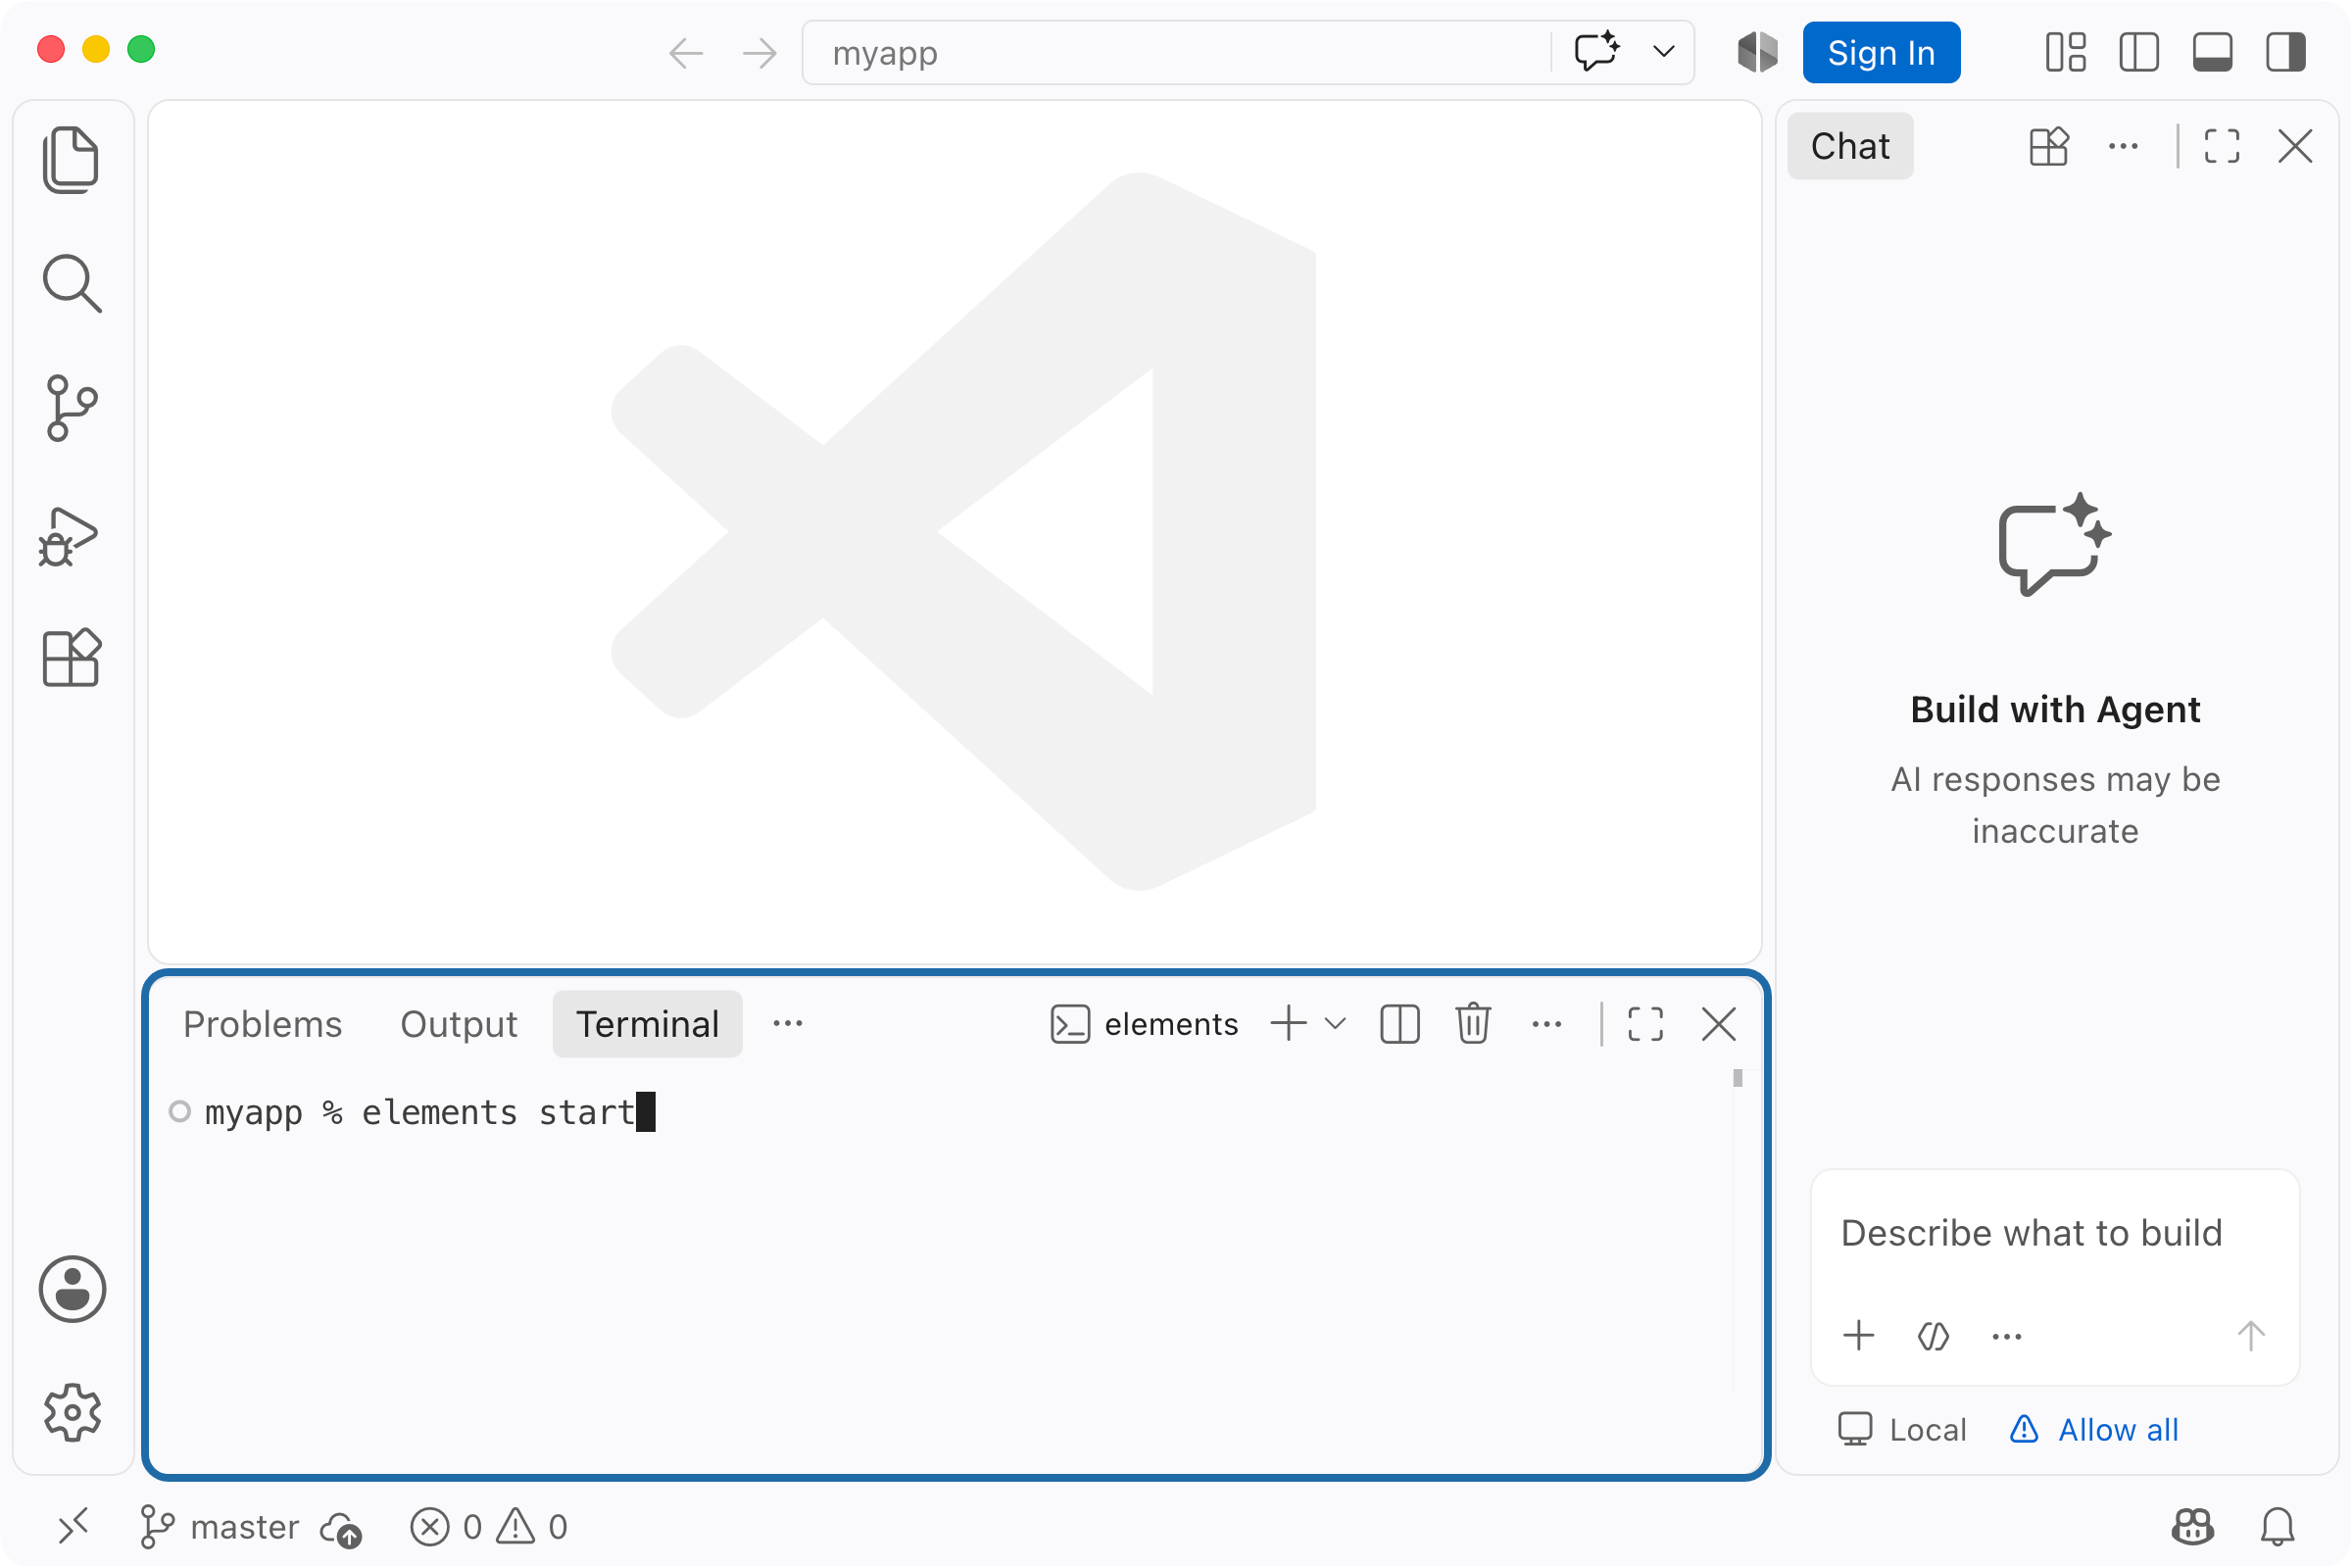Open the chat input more options ellipsis

tap(2006, 1337)
